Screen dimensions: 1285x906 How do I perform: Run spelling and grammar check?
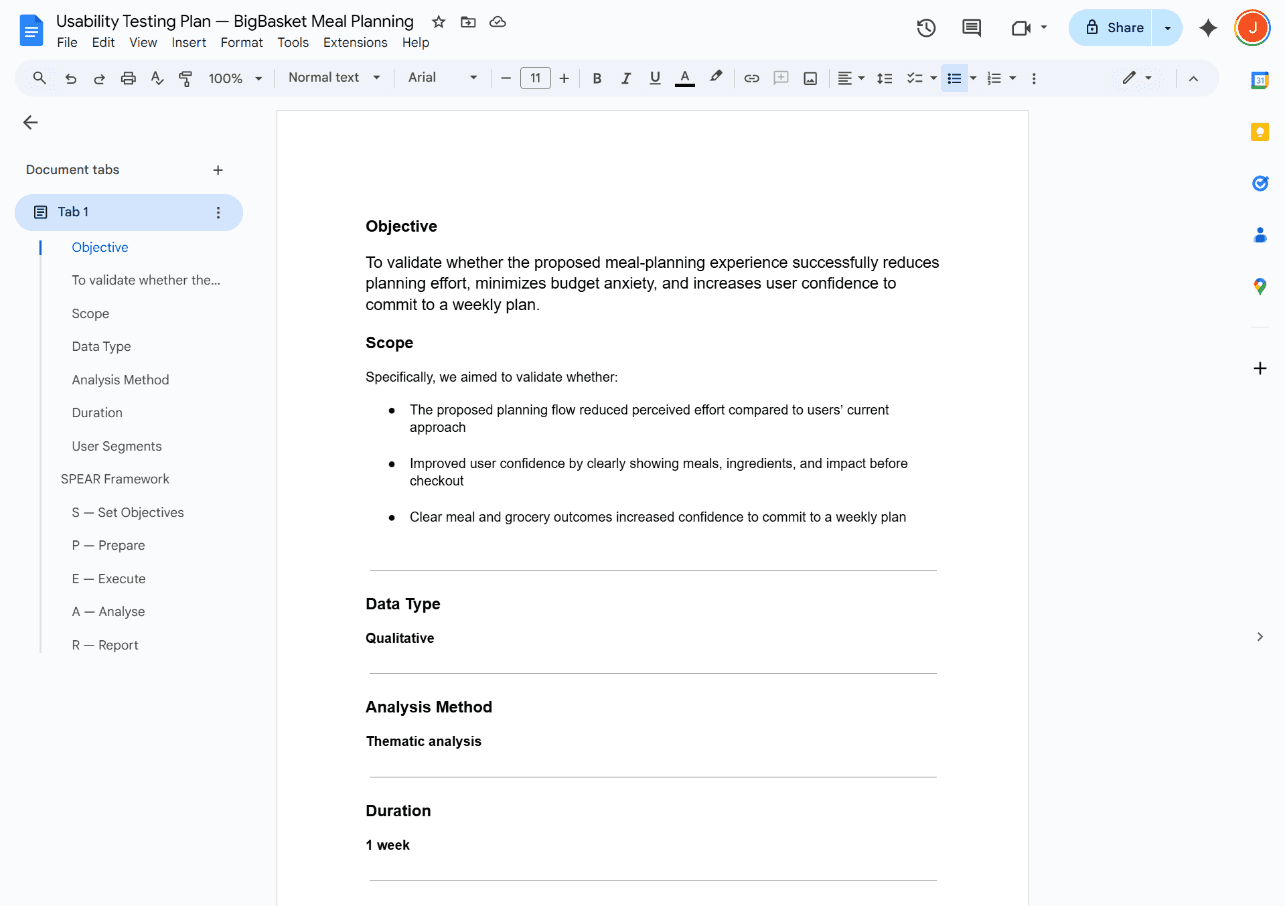click(x=157, y=78)
